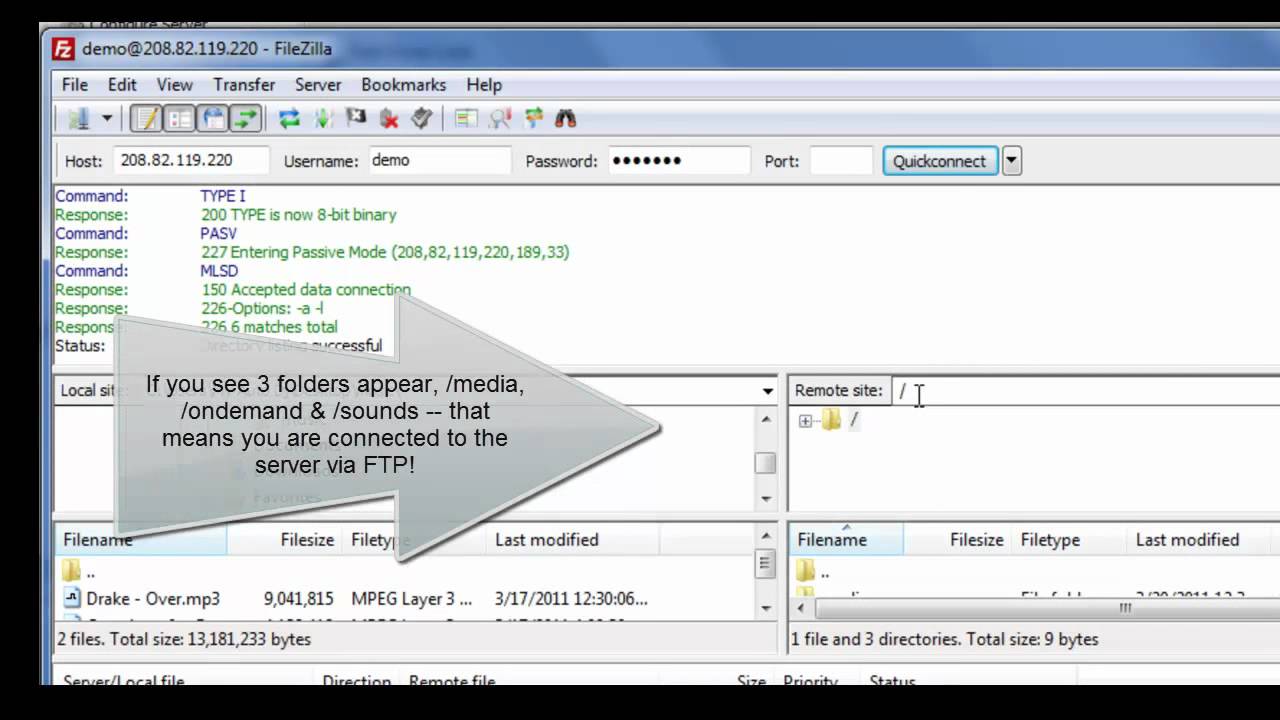
Task: Open the Site Manager icon
Action: pos(79,119)
